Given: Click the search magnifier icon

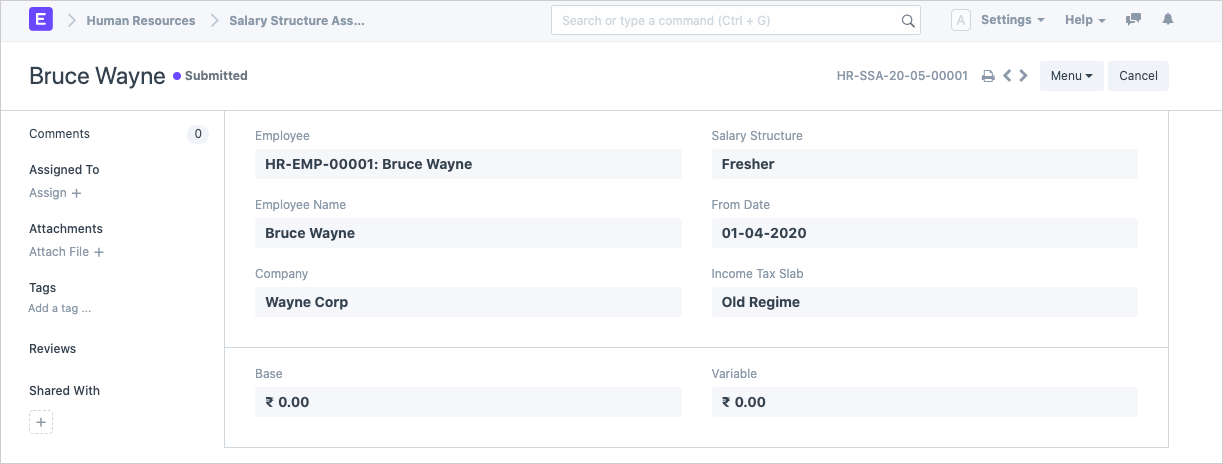Looking at the screenshot, I should [908, 21].
